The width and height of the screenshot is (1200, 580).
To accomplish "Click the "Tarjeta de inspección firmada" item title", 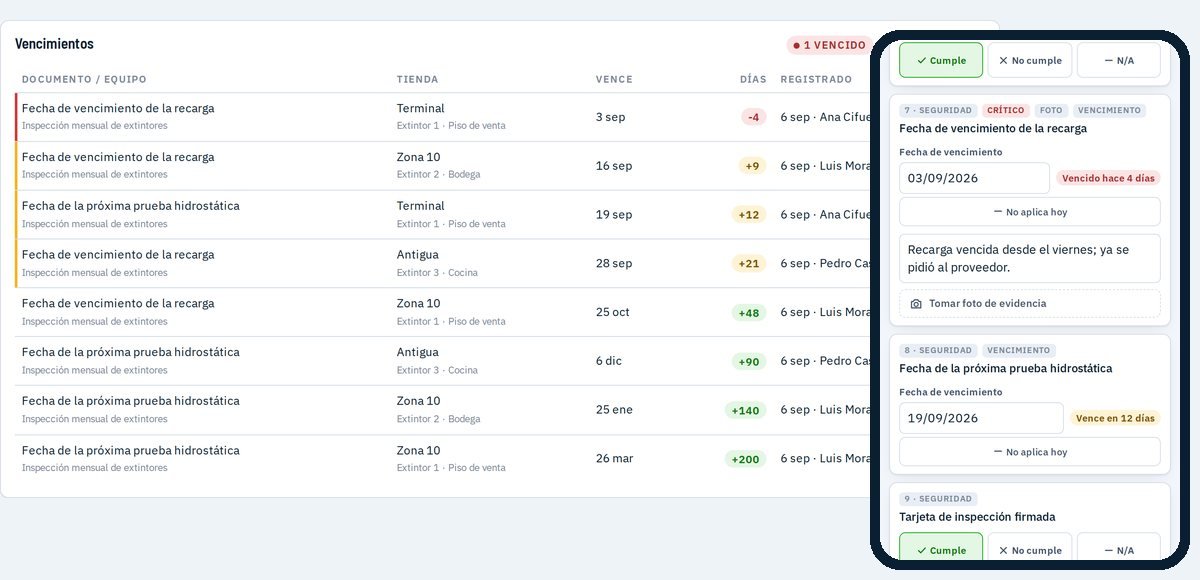I will click(977, 517).
